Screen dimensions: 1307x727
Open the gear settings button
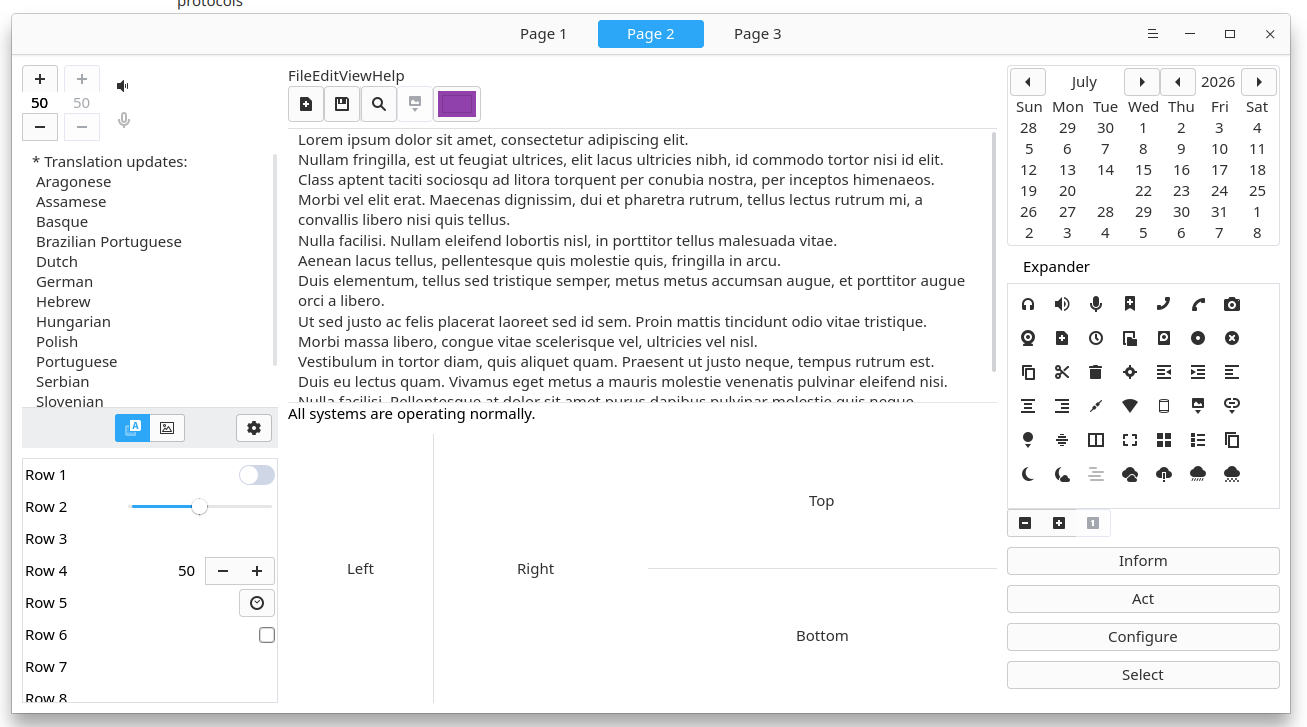[x=254, y=428]
